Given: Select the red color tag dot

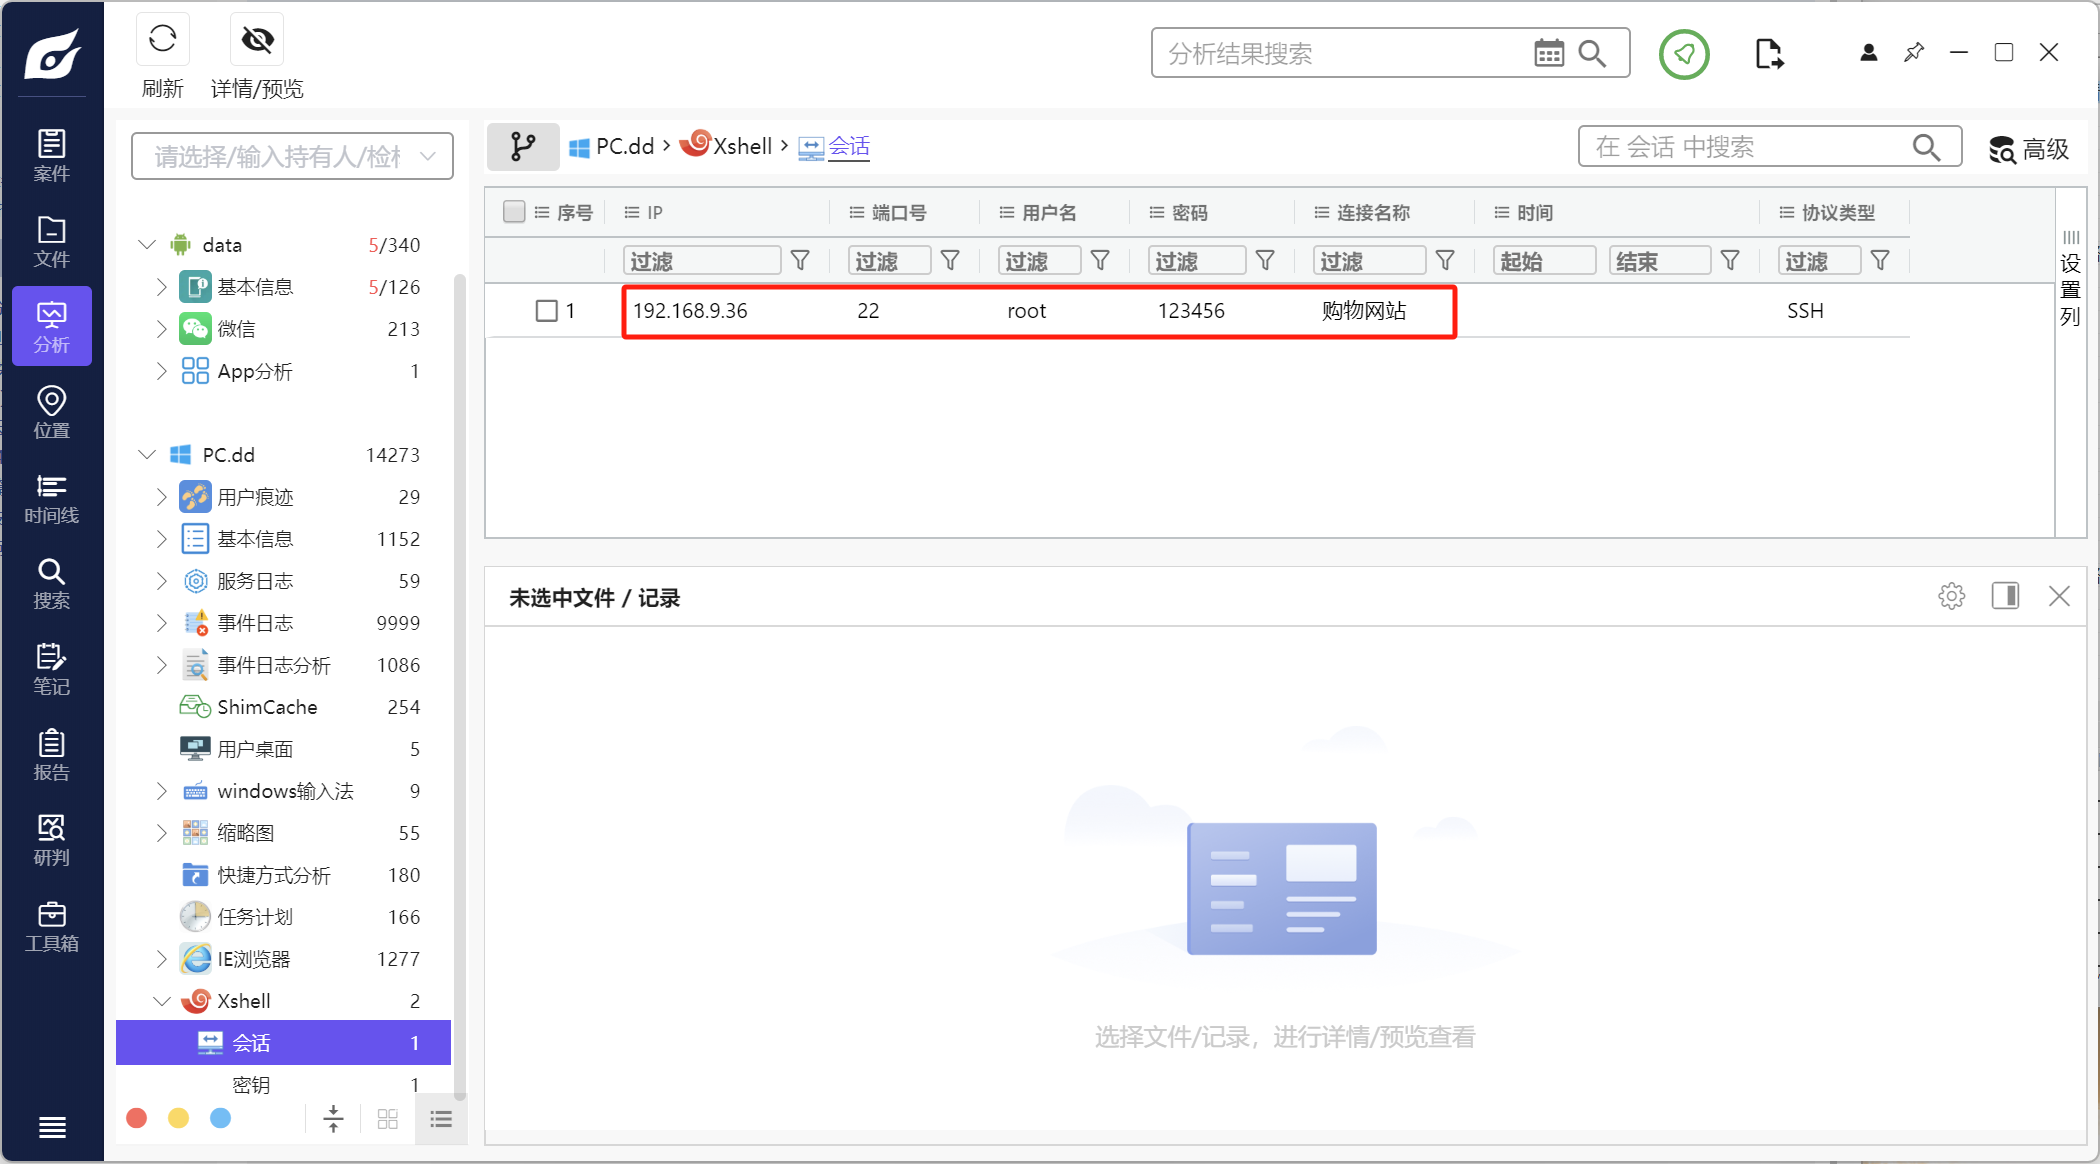Looking at the screenshot, I should 137,1118.
